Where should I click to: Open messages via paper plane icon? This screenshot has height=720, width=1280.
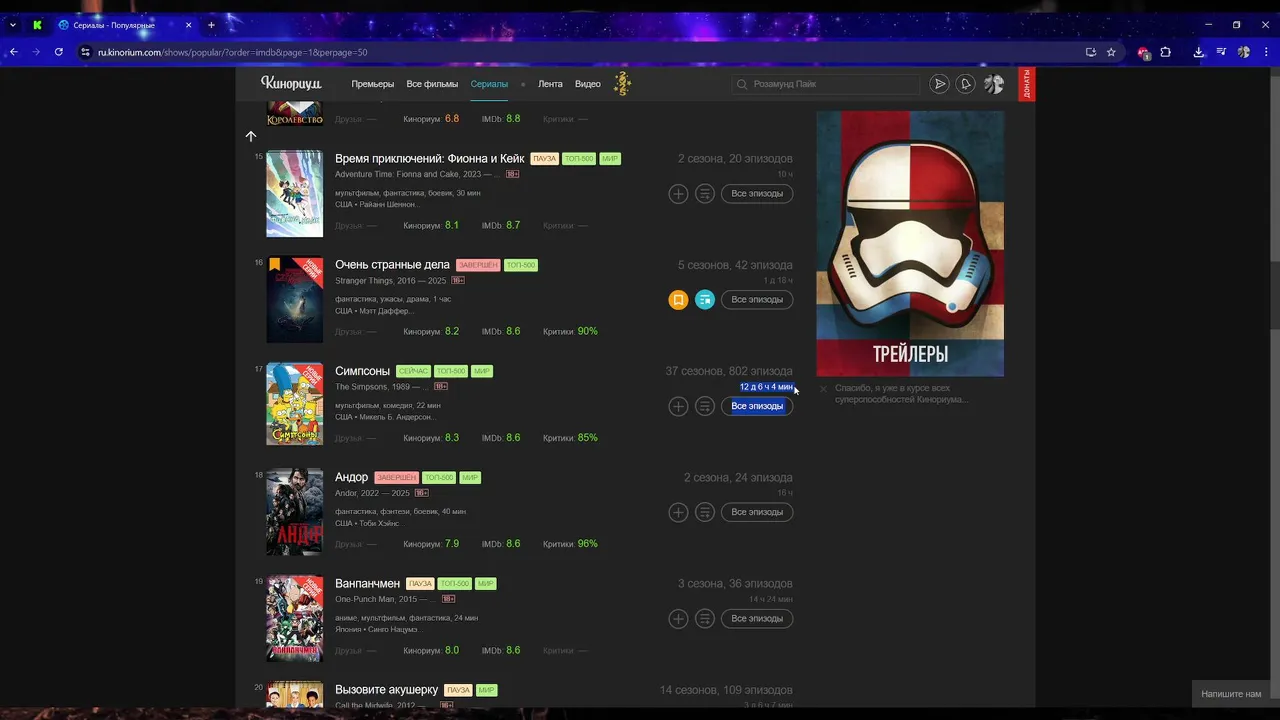(939, 84)
